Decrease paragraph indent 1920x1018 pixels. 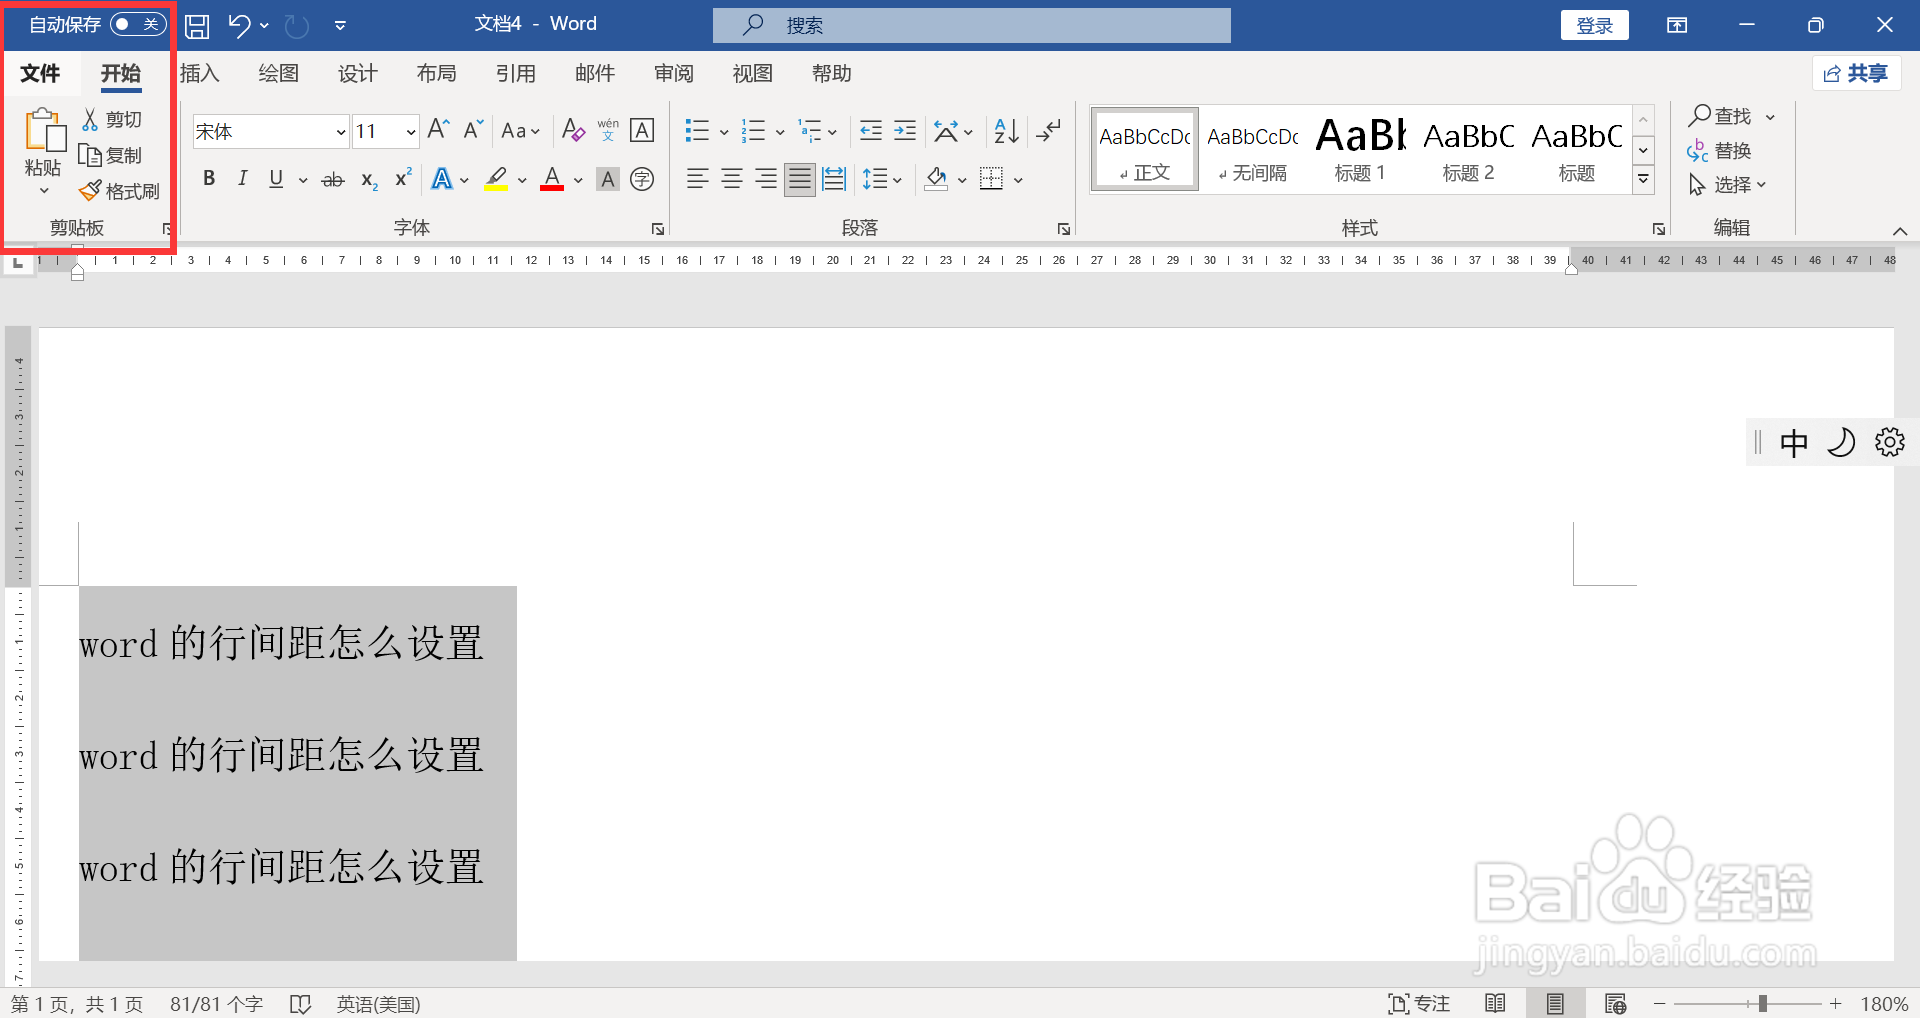pyautogui.click(x=871, y=130)
